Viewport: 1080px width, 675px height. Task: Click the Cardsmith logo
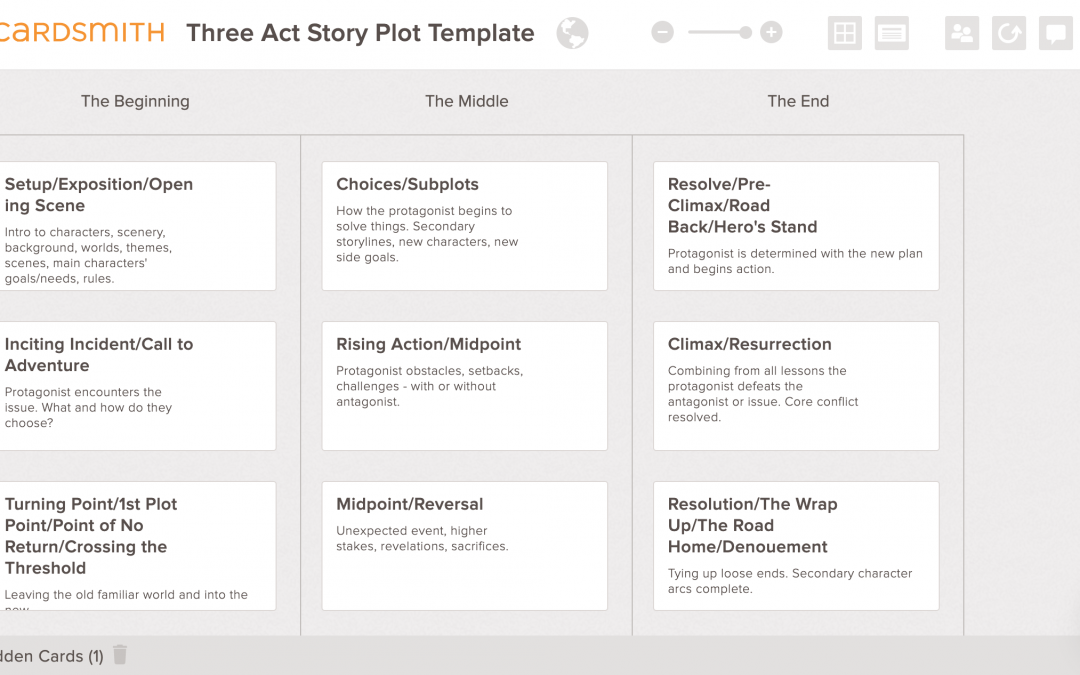tap(82, 32)
